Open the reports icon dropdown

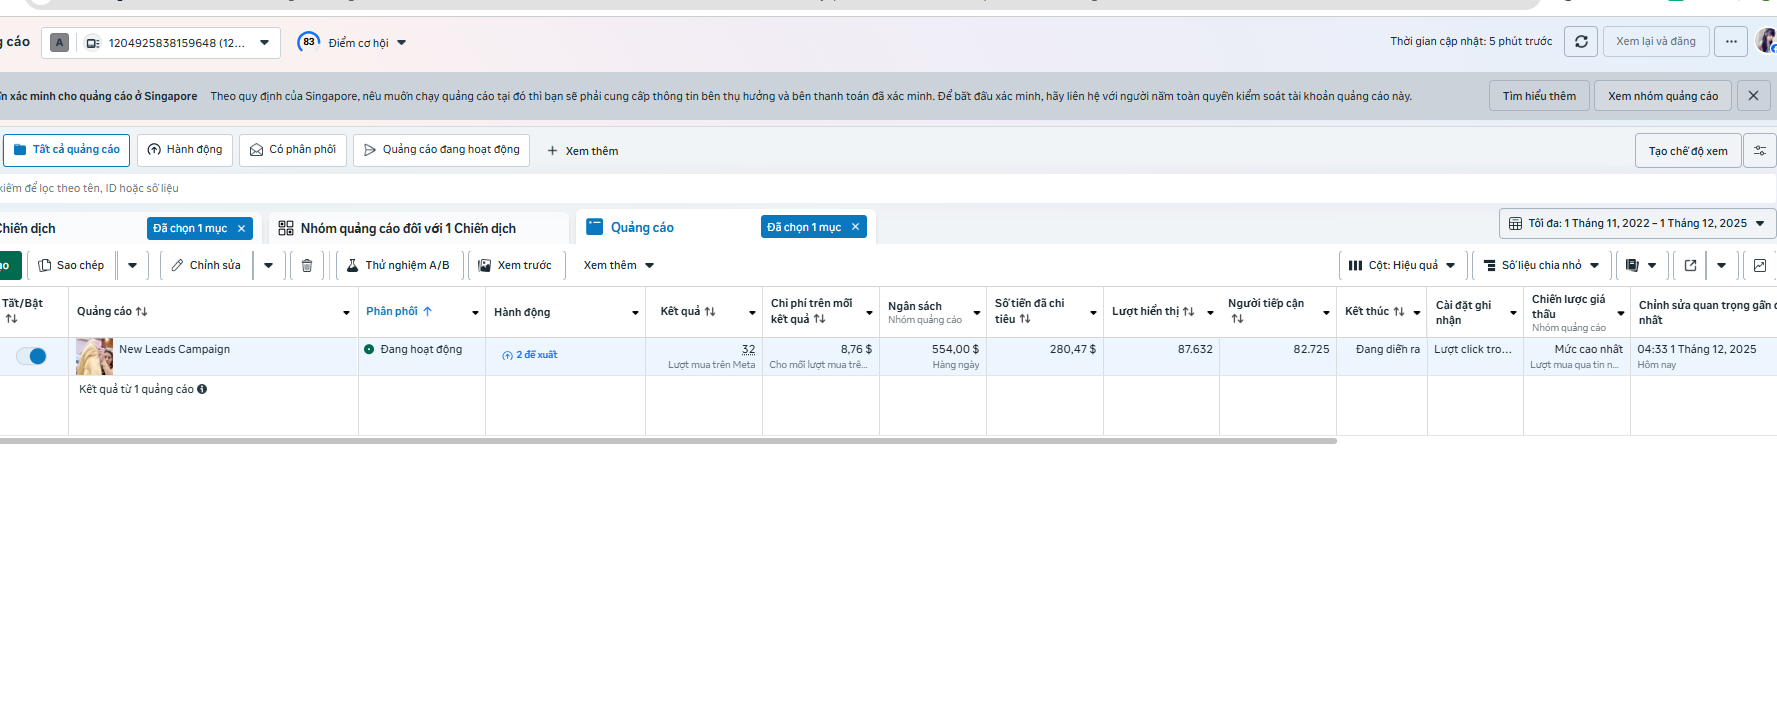pyautogui.click(x=1640, y=265)
